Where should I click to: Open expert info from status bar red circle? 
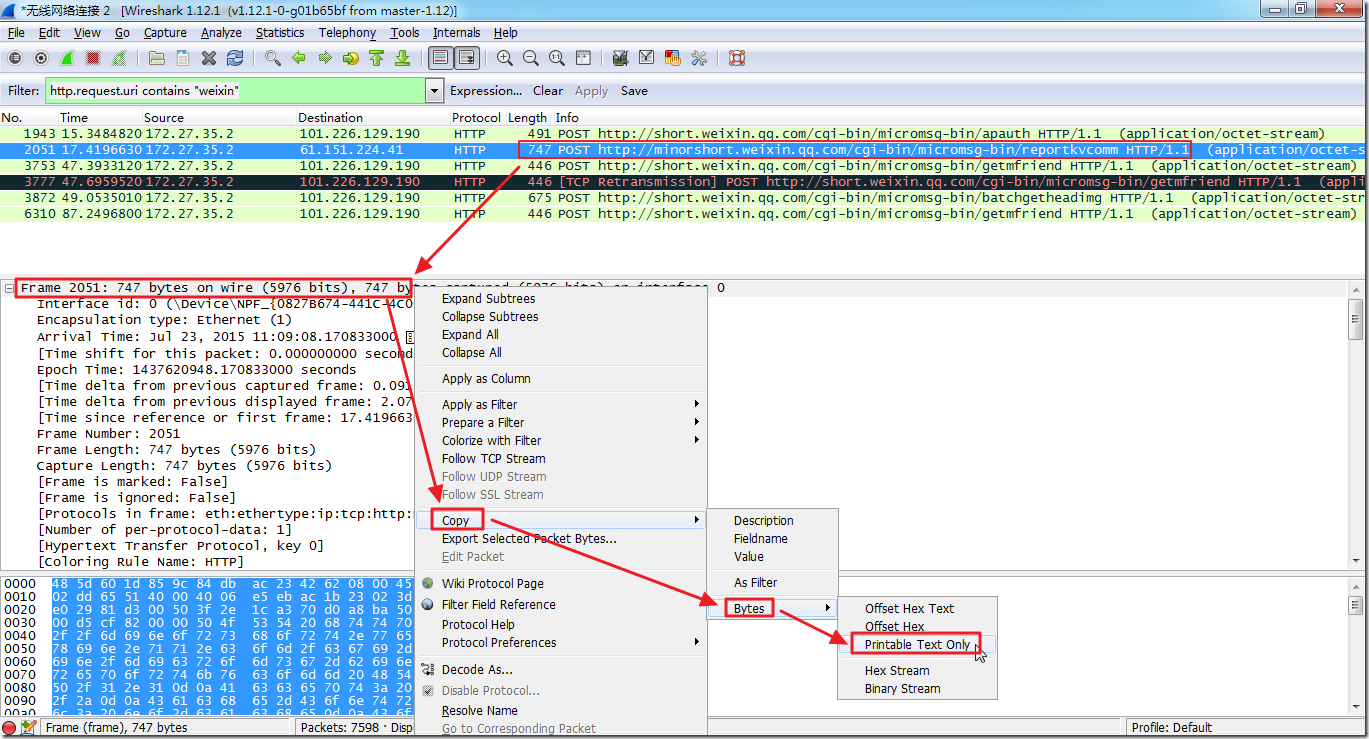10,728
